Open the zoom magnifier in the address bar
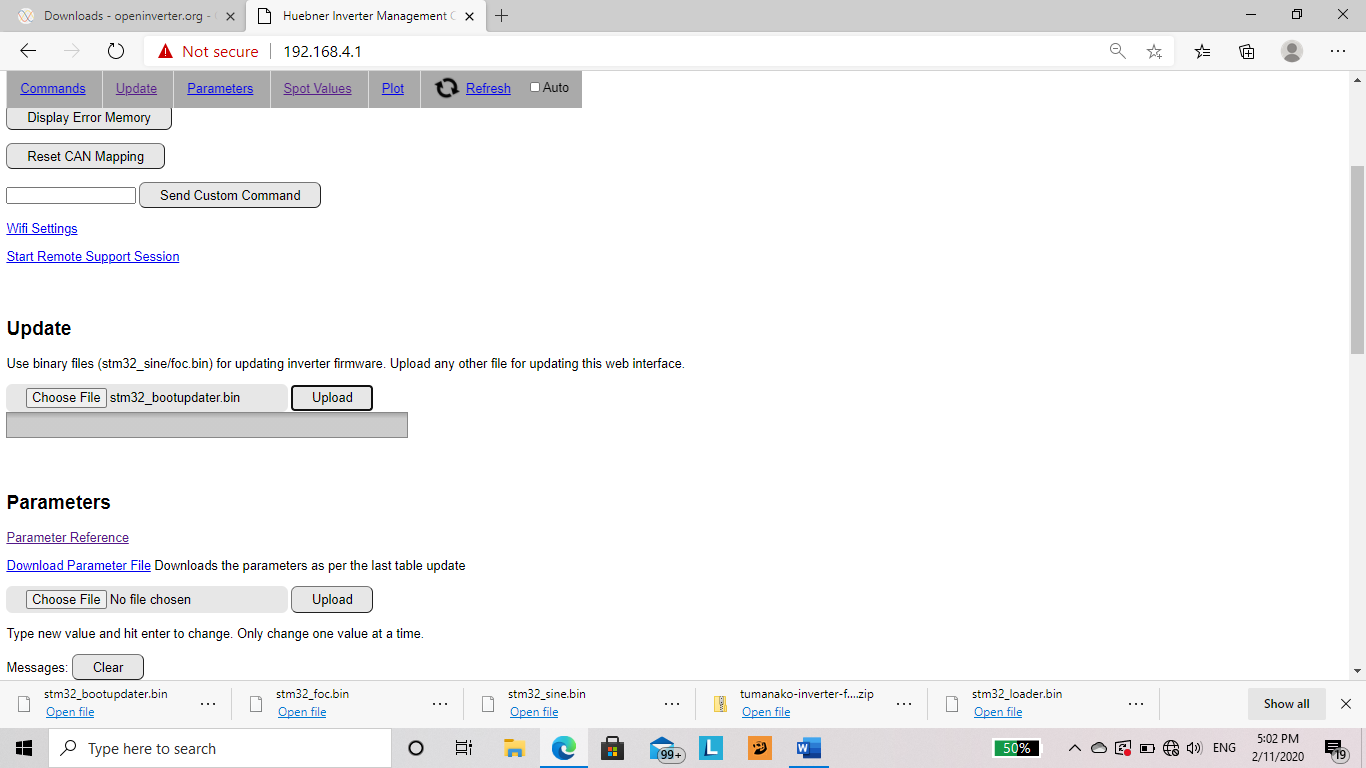Viewport: 1366px width, 768px height. pos(1118,51)
